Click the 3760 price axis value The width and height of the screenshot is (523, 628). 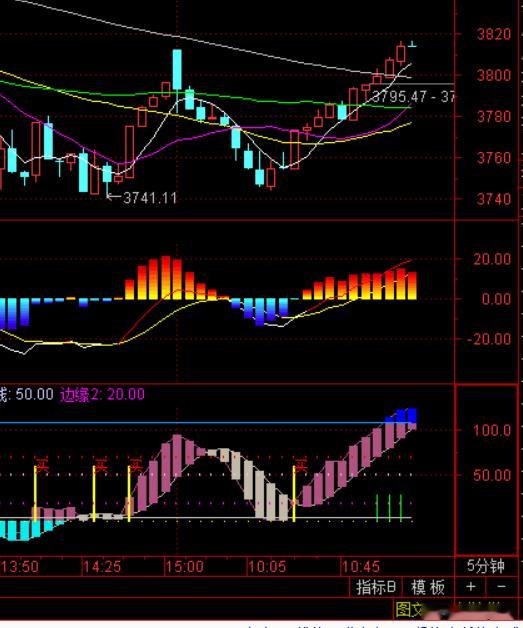(x=494, y=158)
